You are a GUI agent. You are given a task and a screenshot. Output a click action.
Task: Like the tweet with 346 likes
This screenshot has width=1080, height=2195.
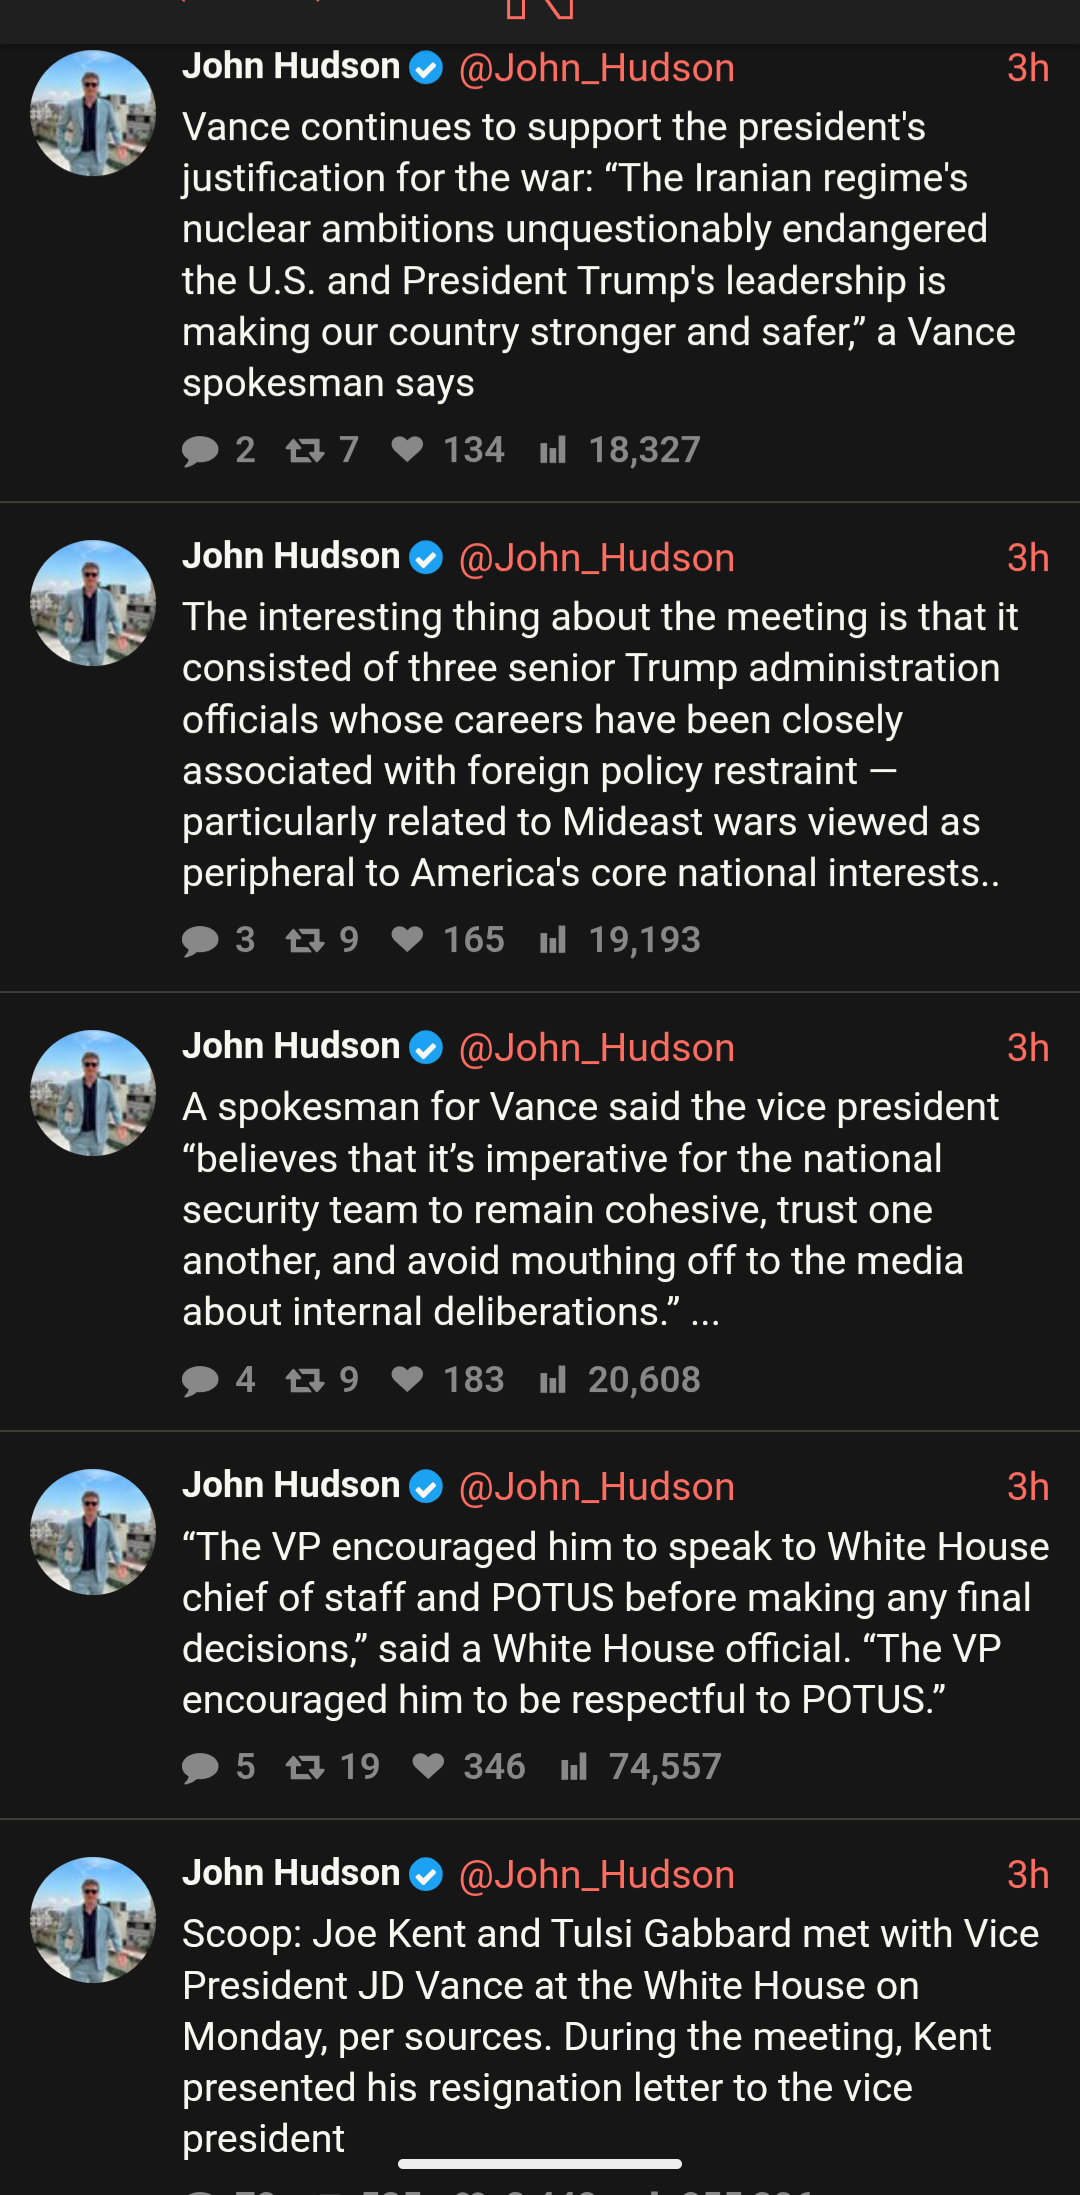coord(428,1767)
